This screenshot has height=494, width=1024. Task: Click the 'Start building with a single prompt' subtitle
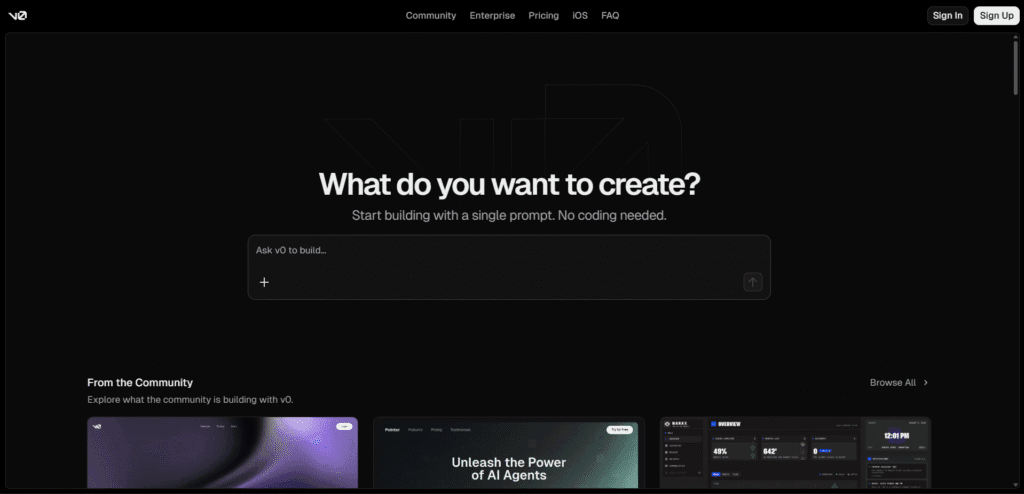tap(509, 215)
